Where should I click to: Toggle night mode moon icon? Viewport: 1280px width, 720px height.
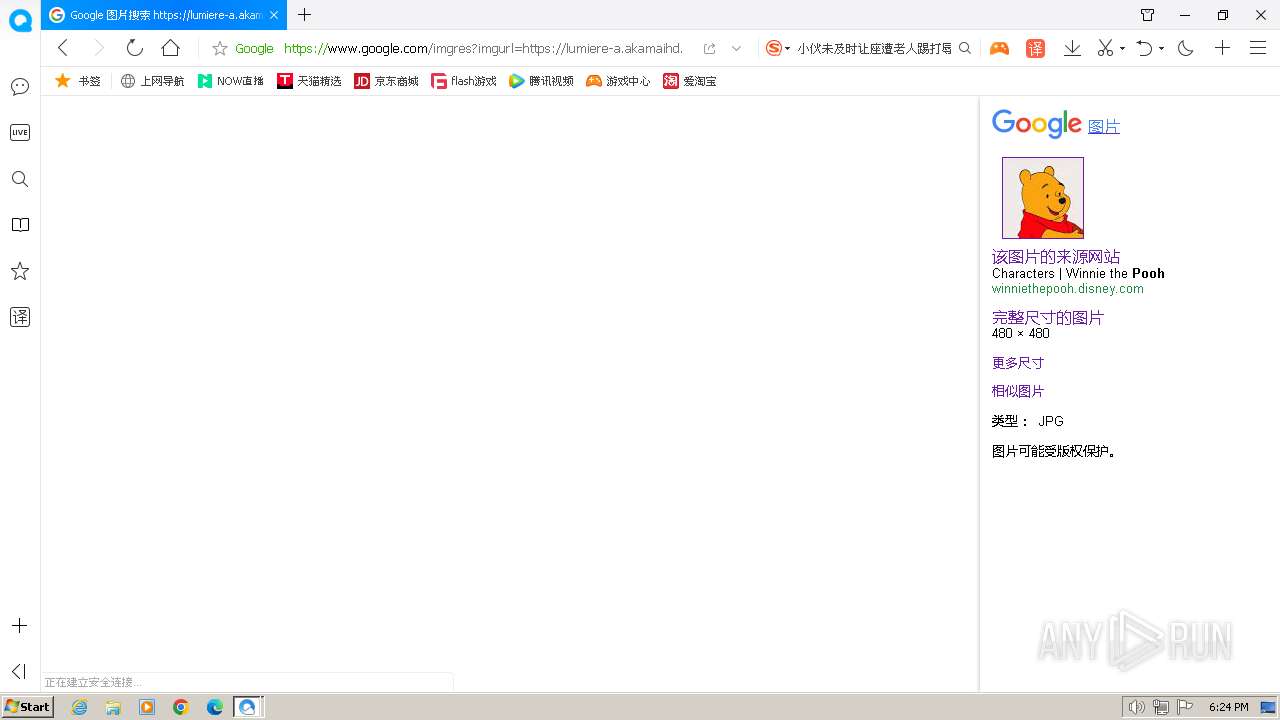tap(1186, 48)
